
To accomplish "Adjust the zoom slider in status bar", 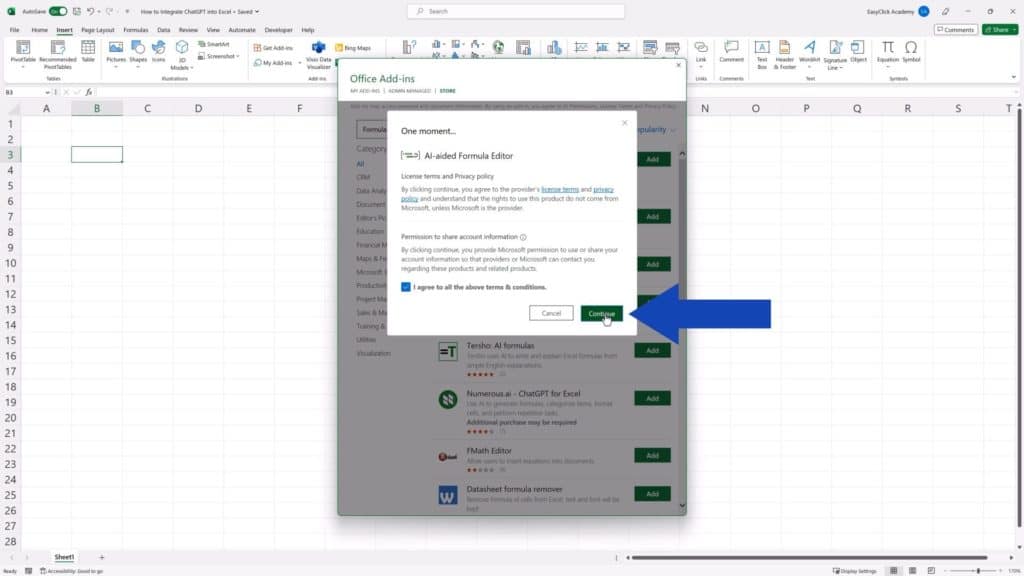I will coord(978,571).
